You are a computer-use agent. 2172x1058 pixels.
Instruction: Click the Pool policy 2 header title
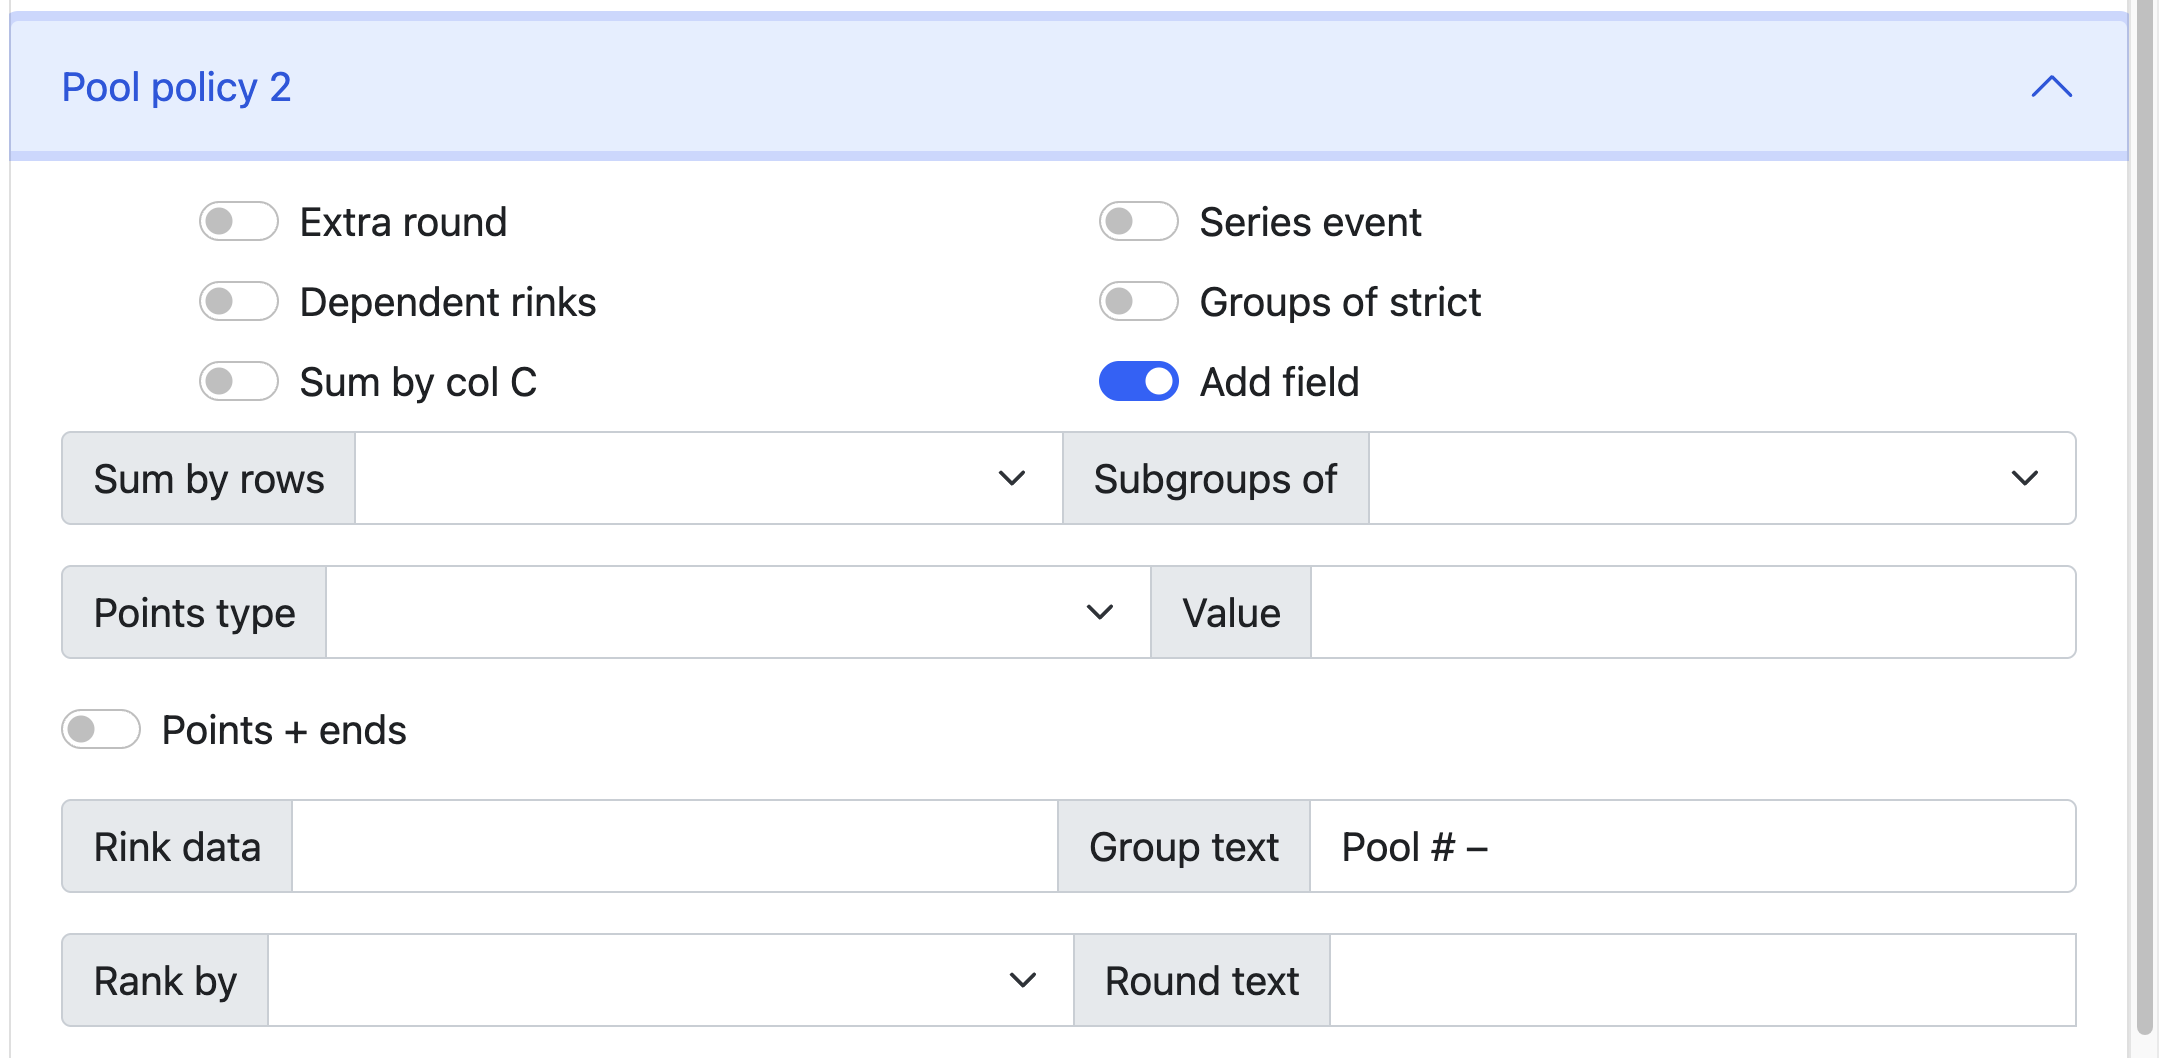click(176, 87)
